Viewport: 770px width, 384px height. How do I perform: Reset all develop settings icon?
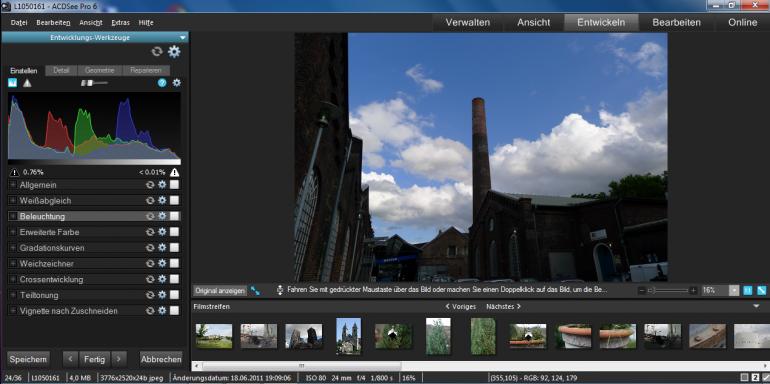(x=157, y=52)
